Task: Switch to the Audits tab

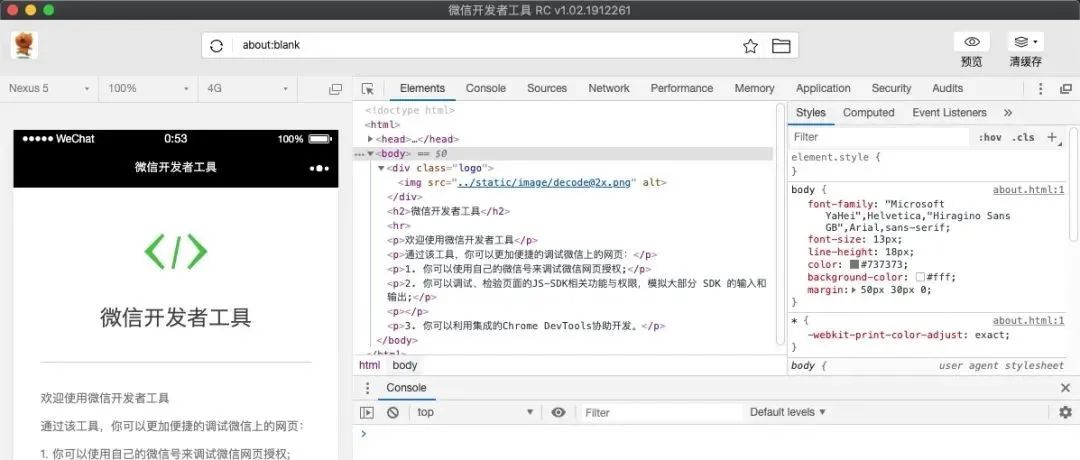Action: (948, 88)
